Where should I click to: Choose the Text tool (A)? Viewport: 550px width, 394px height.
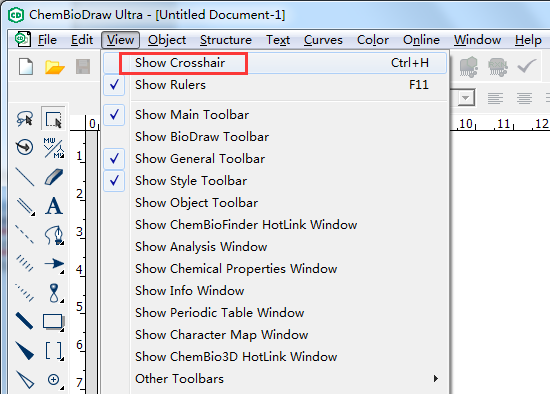[x=54, y=206]
